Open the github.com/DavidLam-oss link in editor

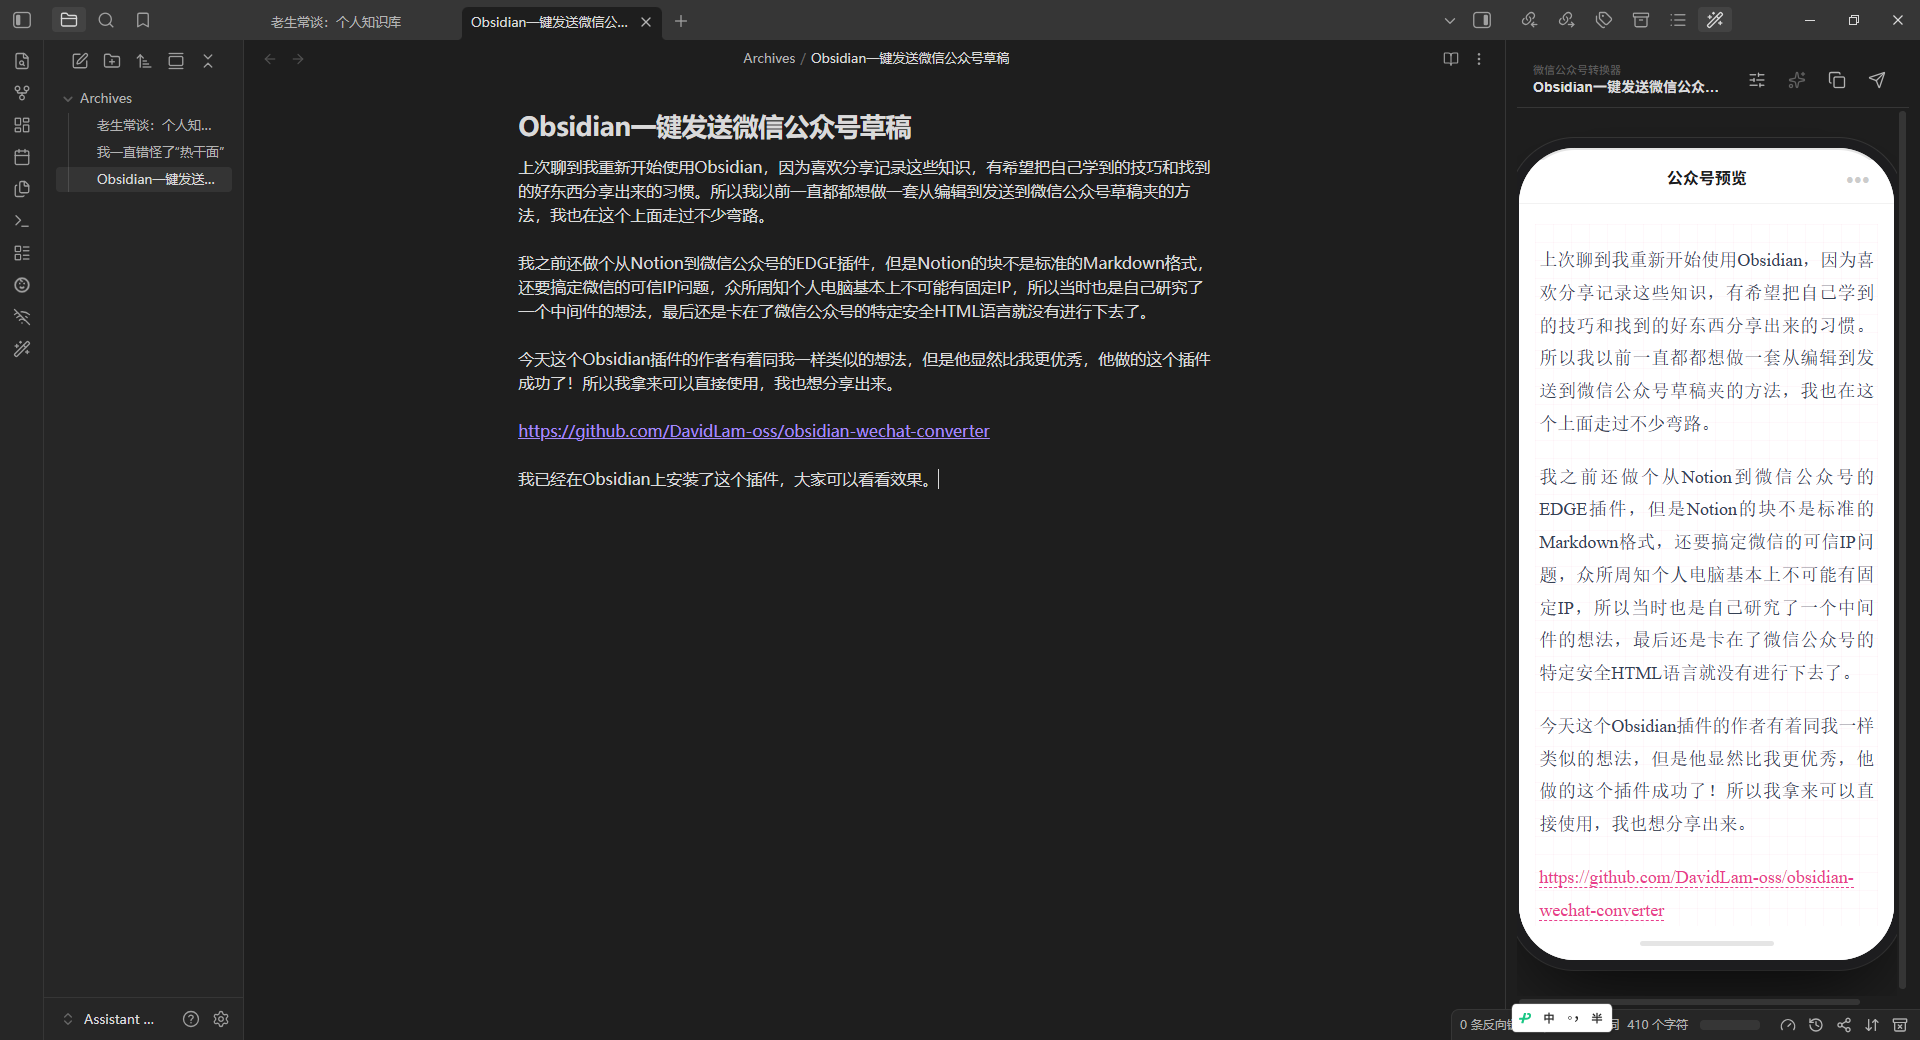tap(754, 431)
